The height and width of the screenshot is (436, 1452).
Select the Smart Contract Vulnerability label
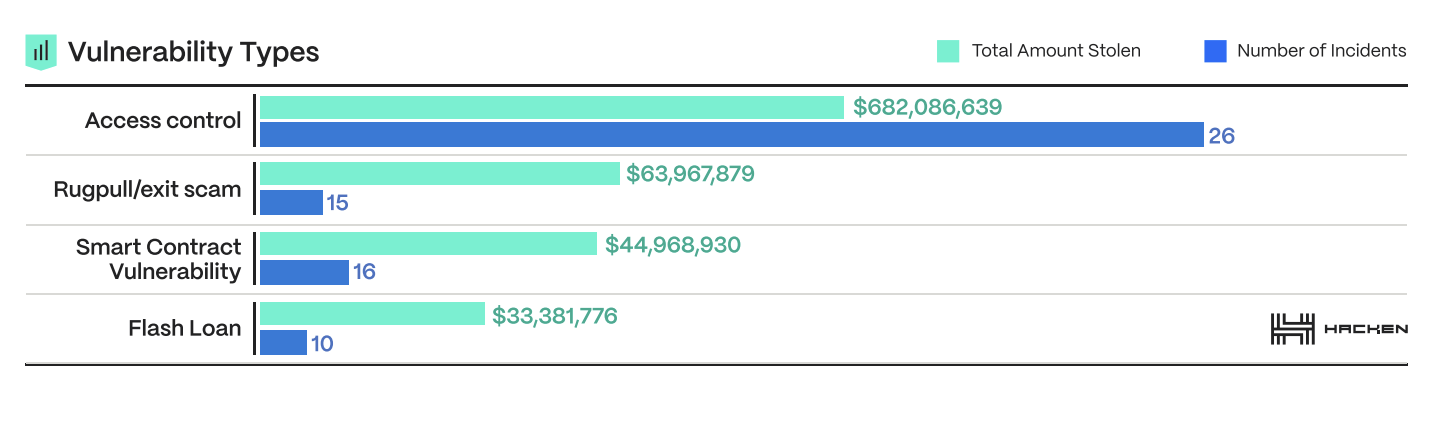point(158,259)
